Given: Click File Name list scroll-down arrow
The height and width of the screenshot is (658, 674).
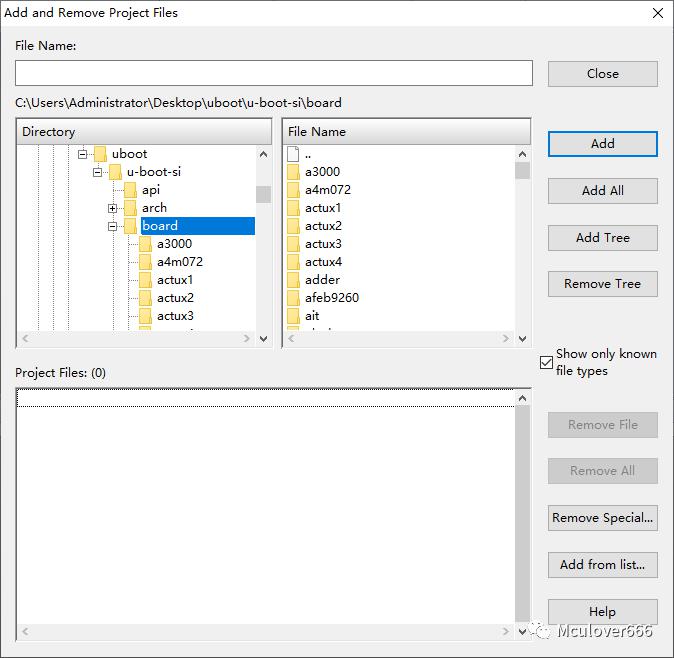Looking at the screenshot, I should 522,339.
